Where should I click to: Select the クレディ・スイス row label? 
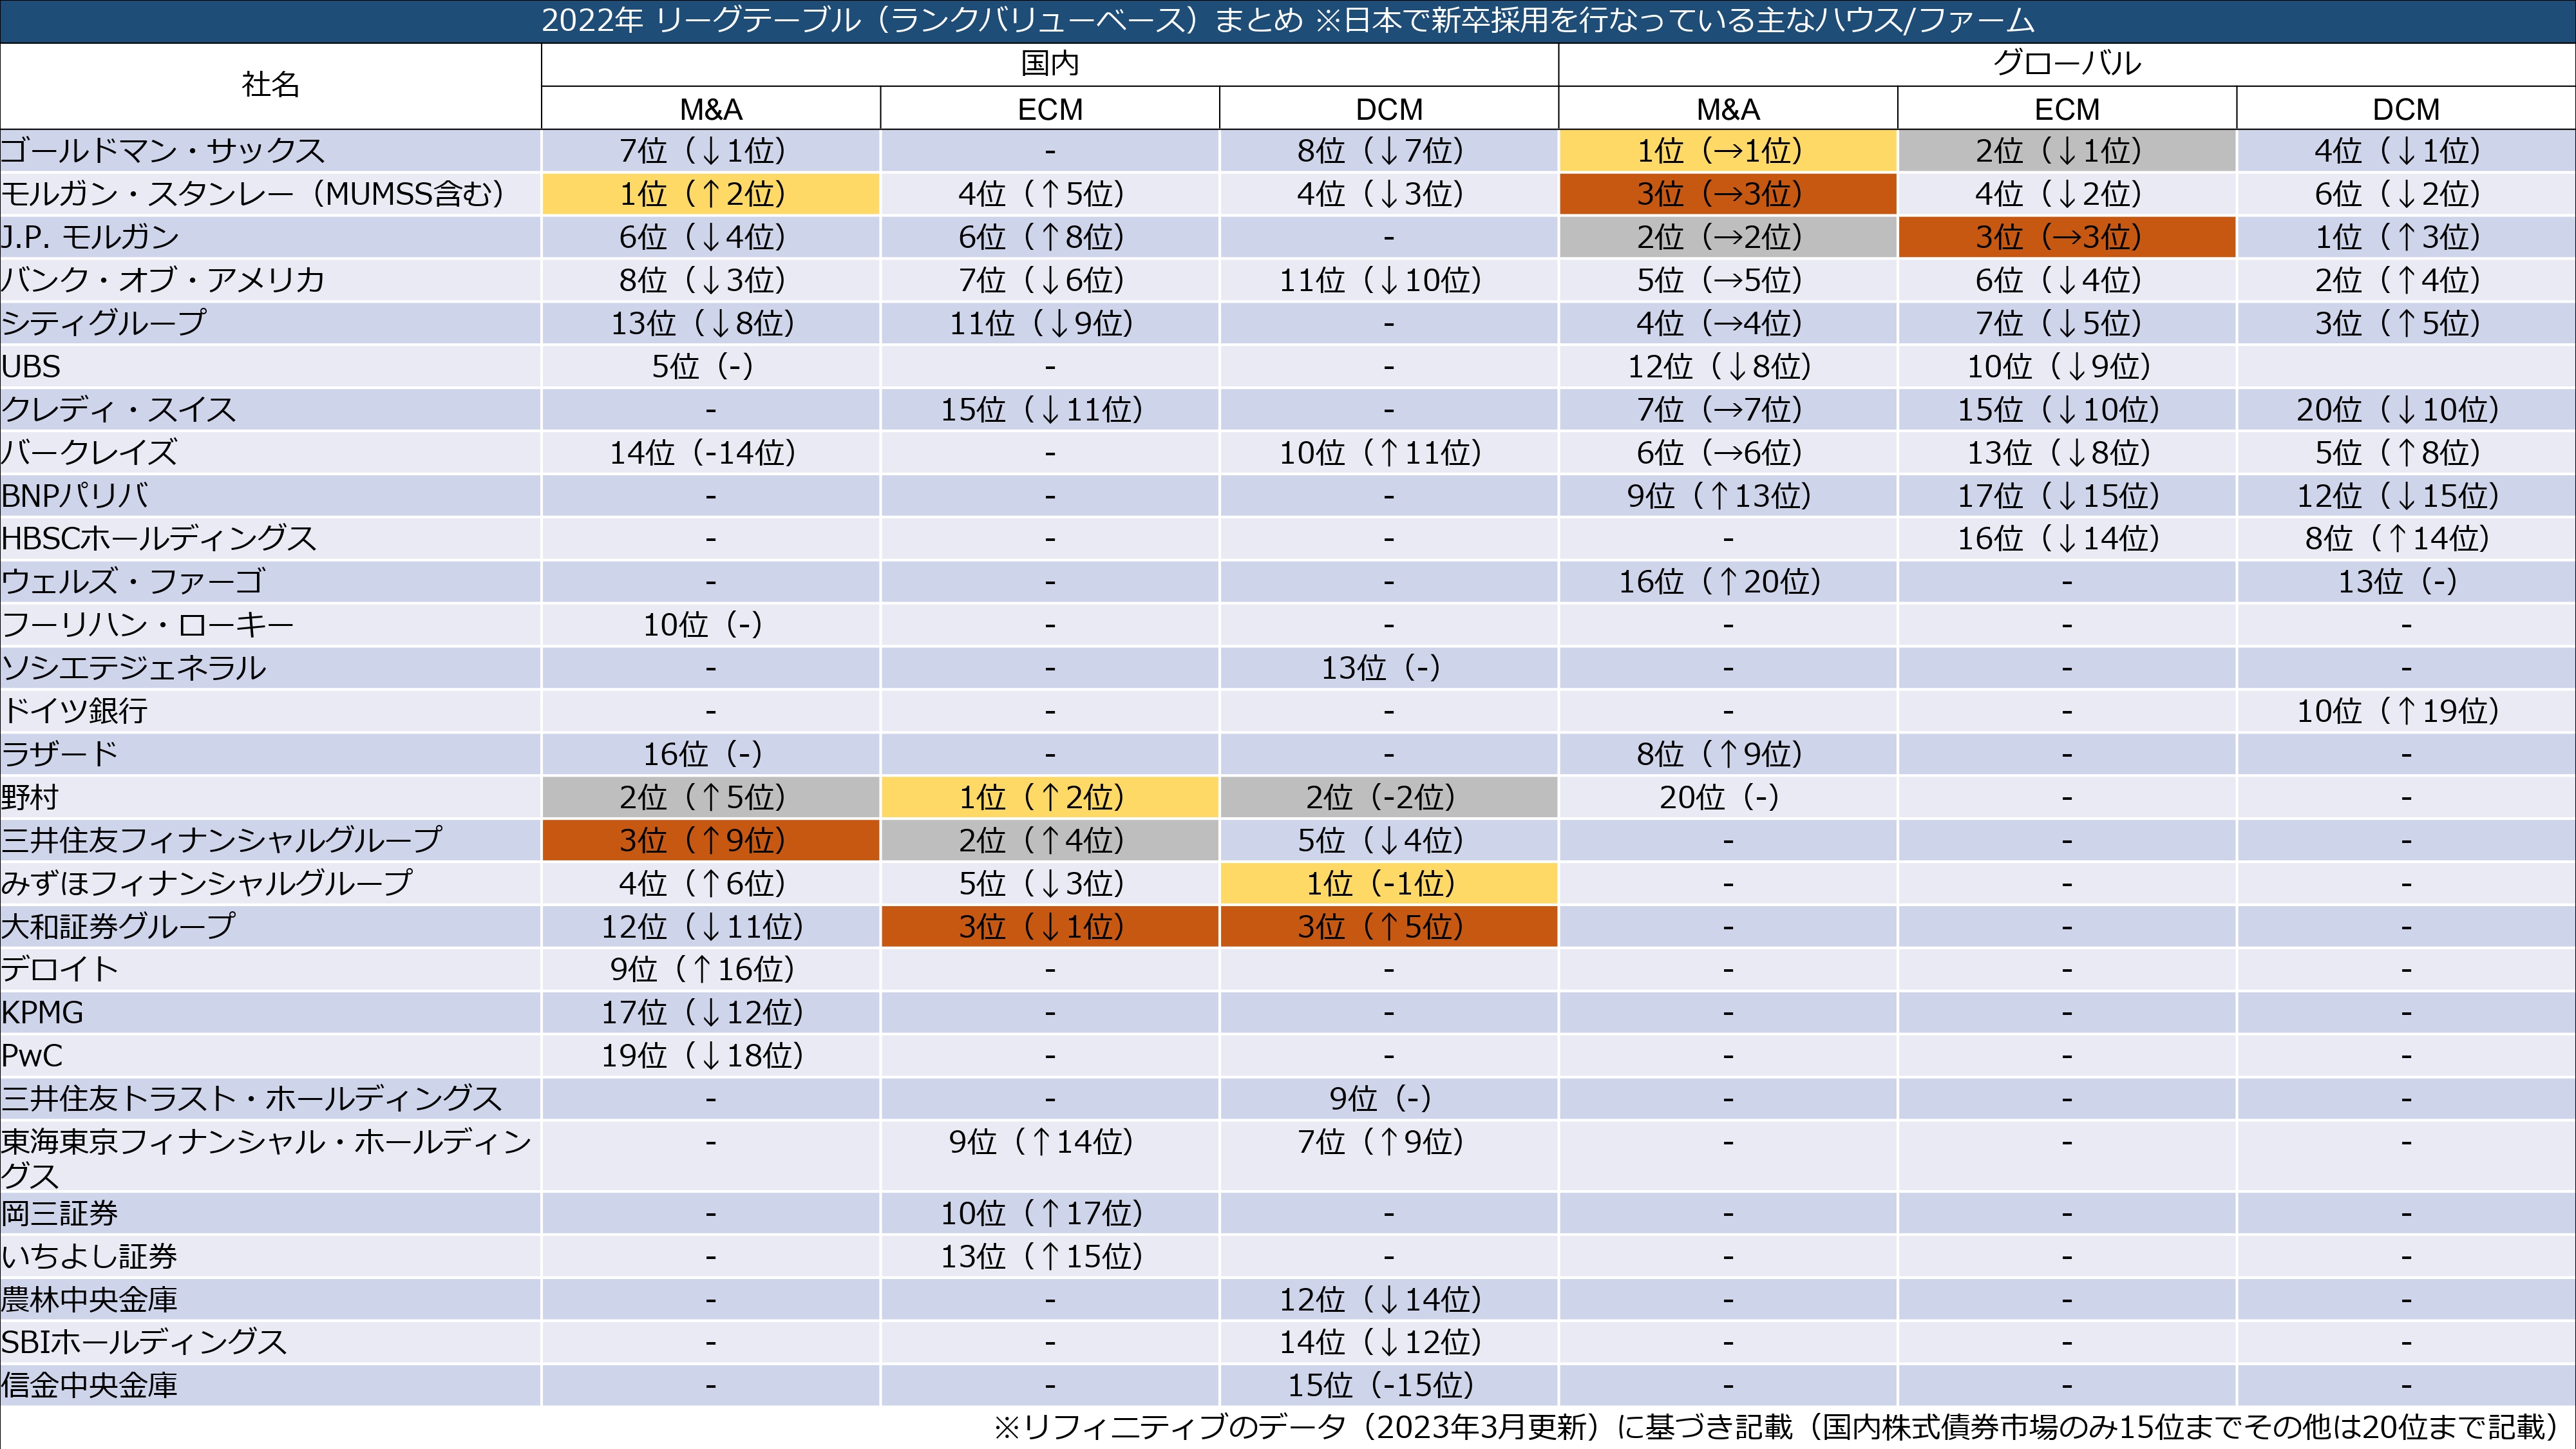pos(119,410)
